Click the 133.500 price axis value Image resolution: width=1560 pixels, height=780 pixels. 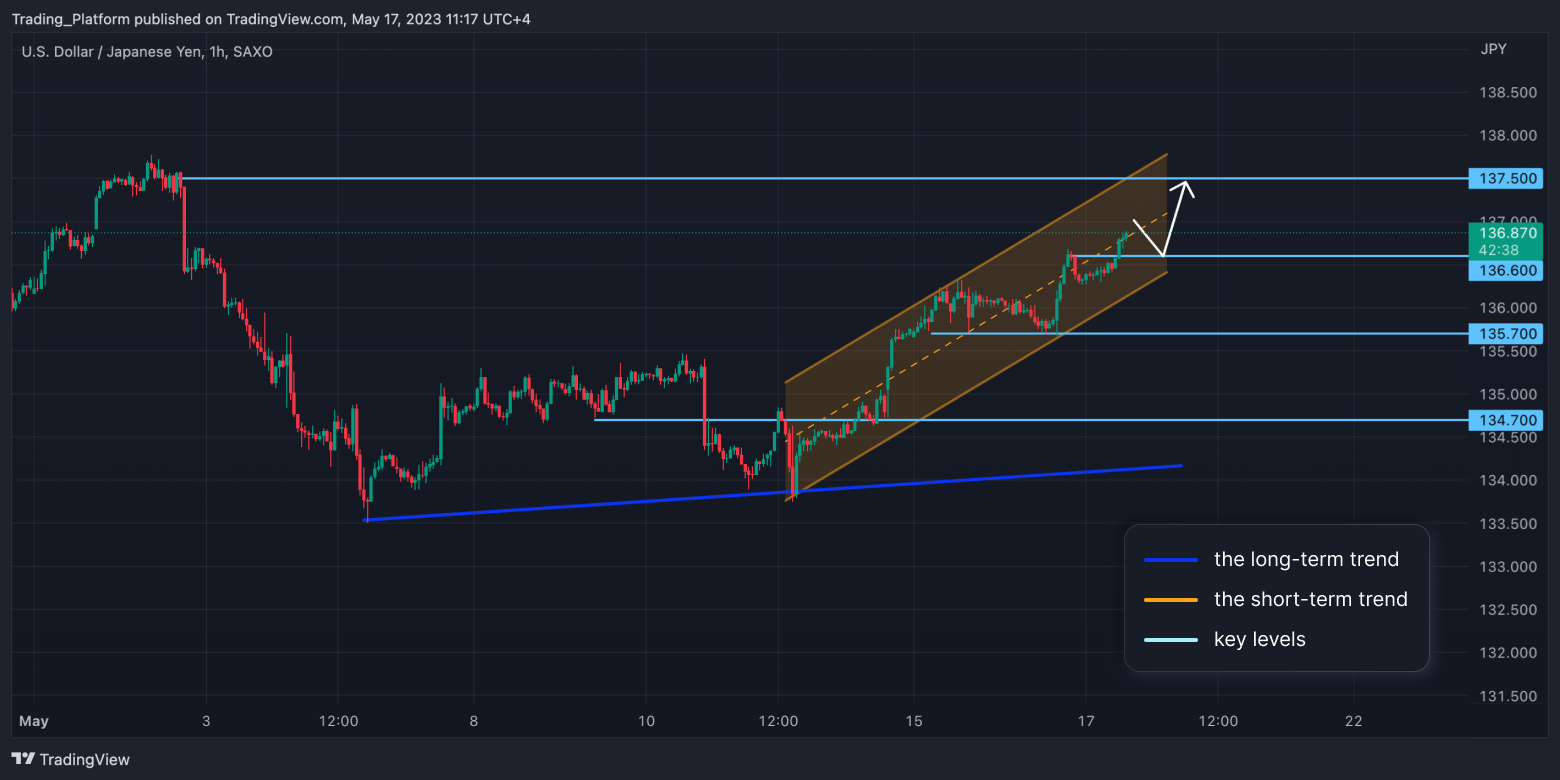(x=1507, y=524)
